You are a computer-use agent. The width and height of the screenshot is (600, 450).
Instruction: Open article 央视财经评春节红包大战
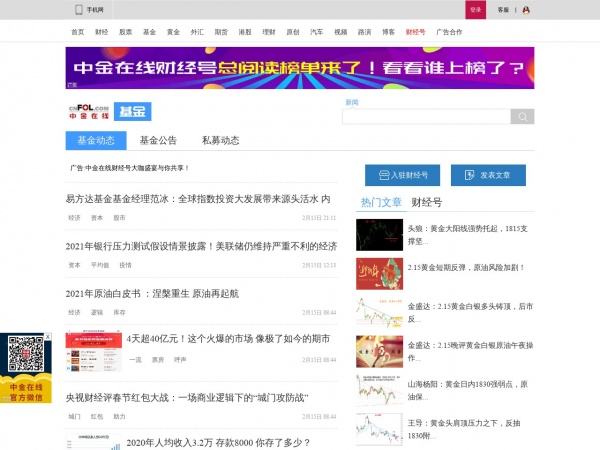pos(187,398)
